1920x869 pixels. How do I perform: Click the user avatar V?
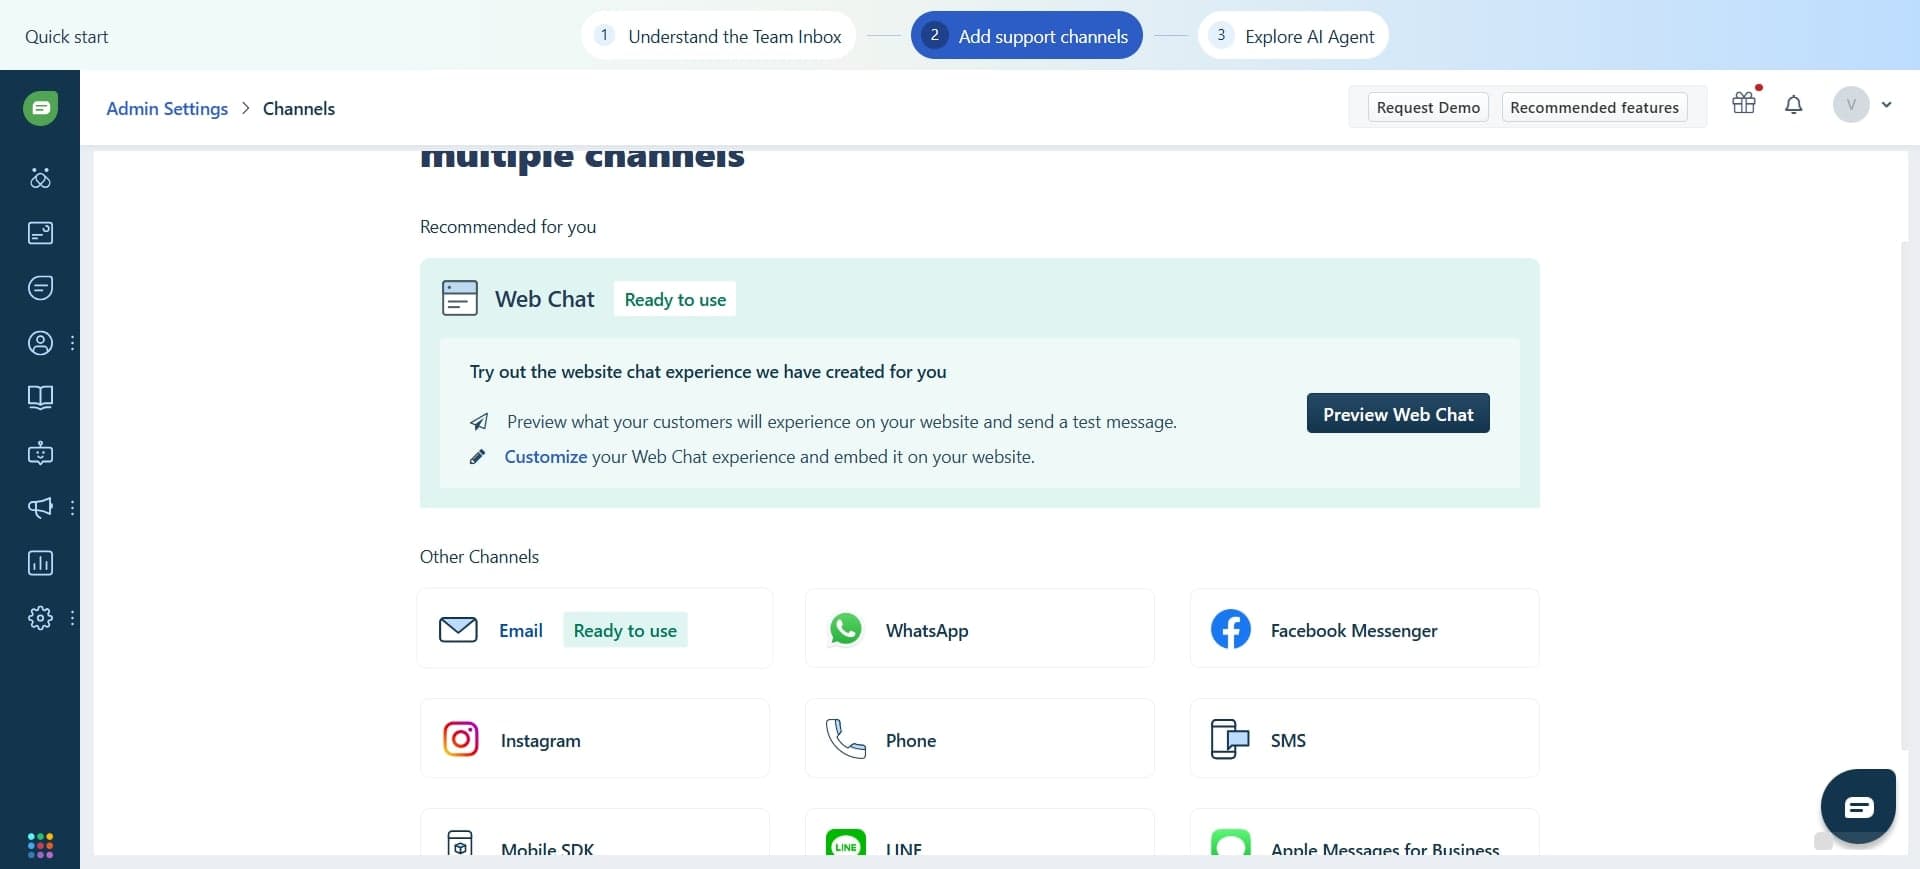pos(1851,104)
